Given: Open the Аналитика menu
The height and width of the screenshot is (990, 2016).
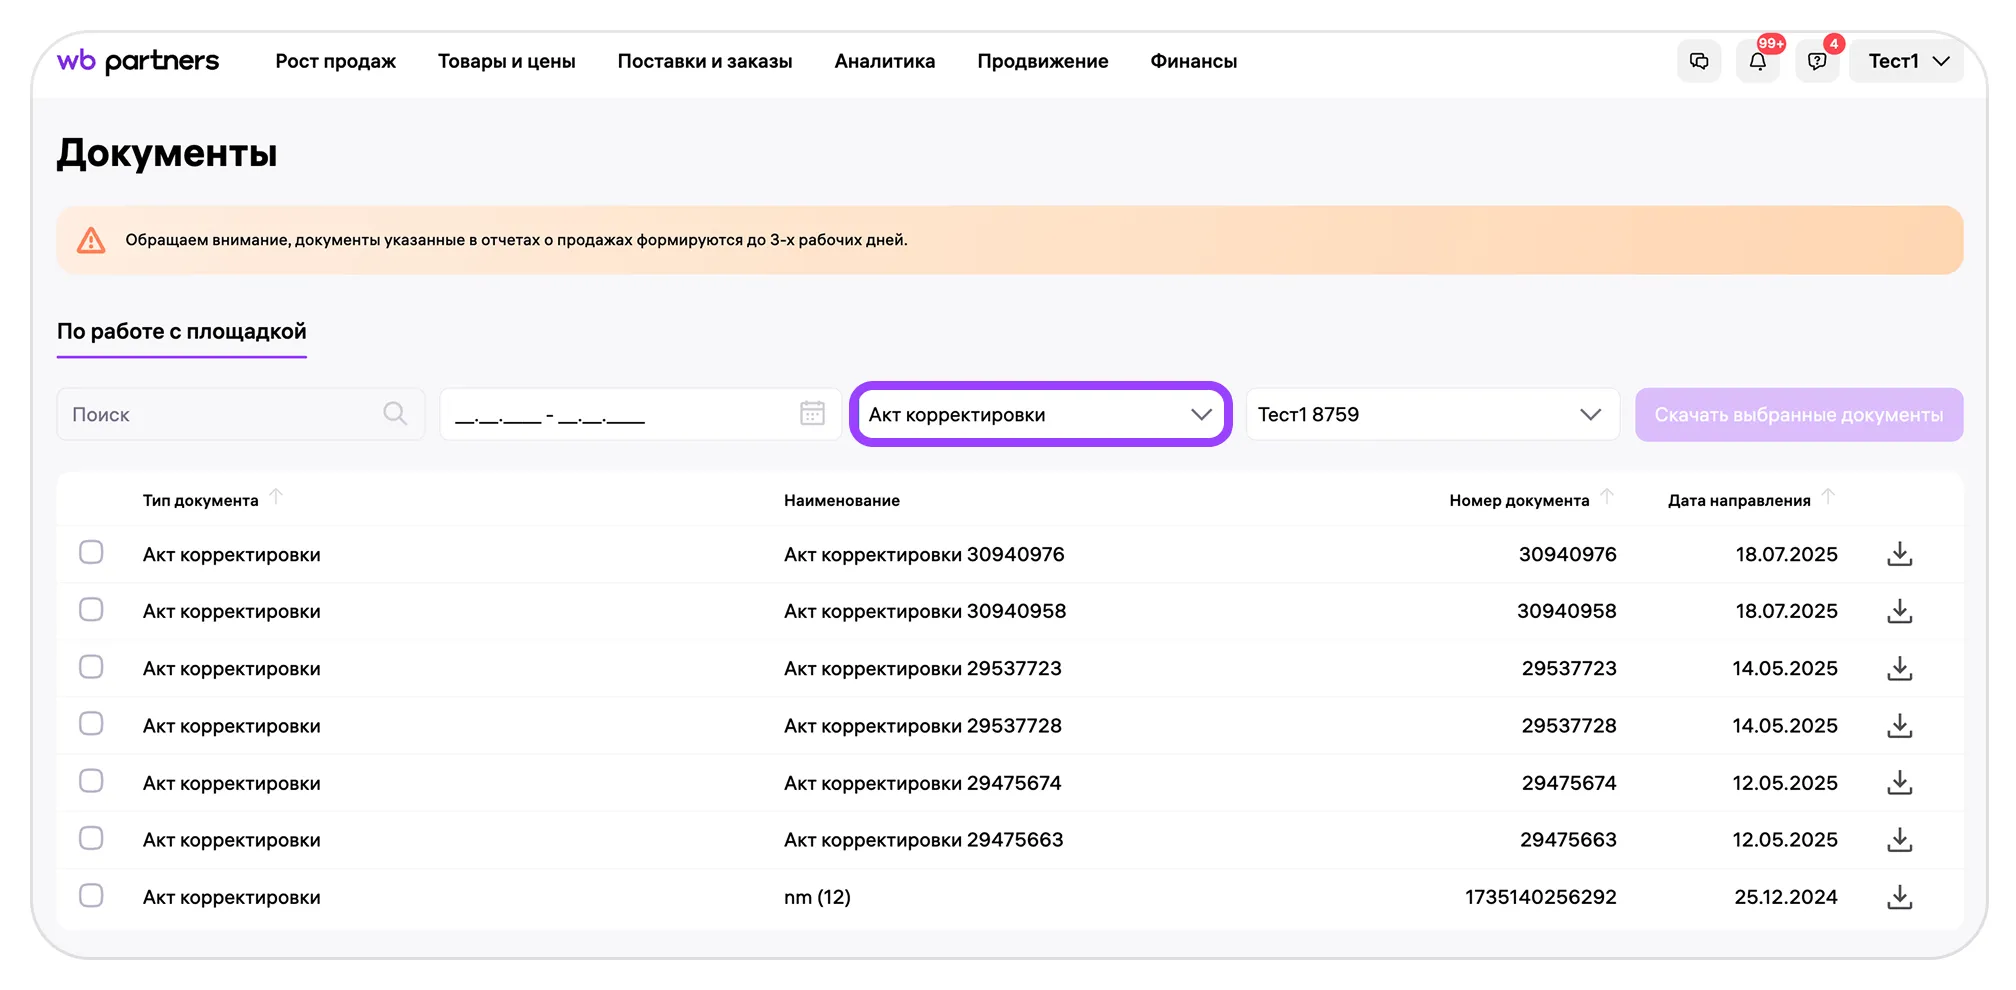Looking at the screenshot, I should coord(884,61).
